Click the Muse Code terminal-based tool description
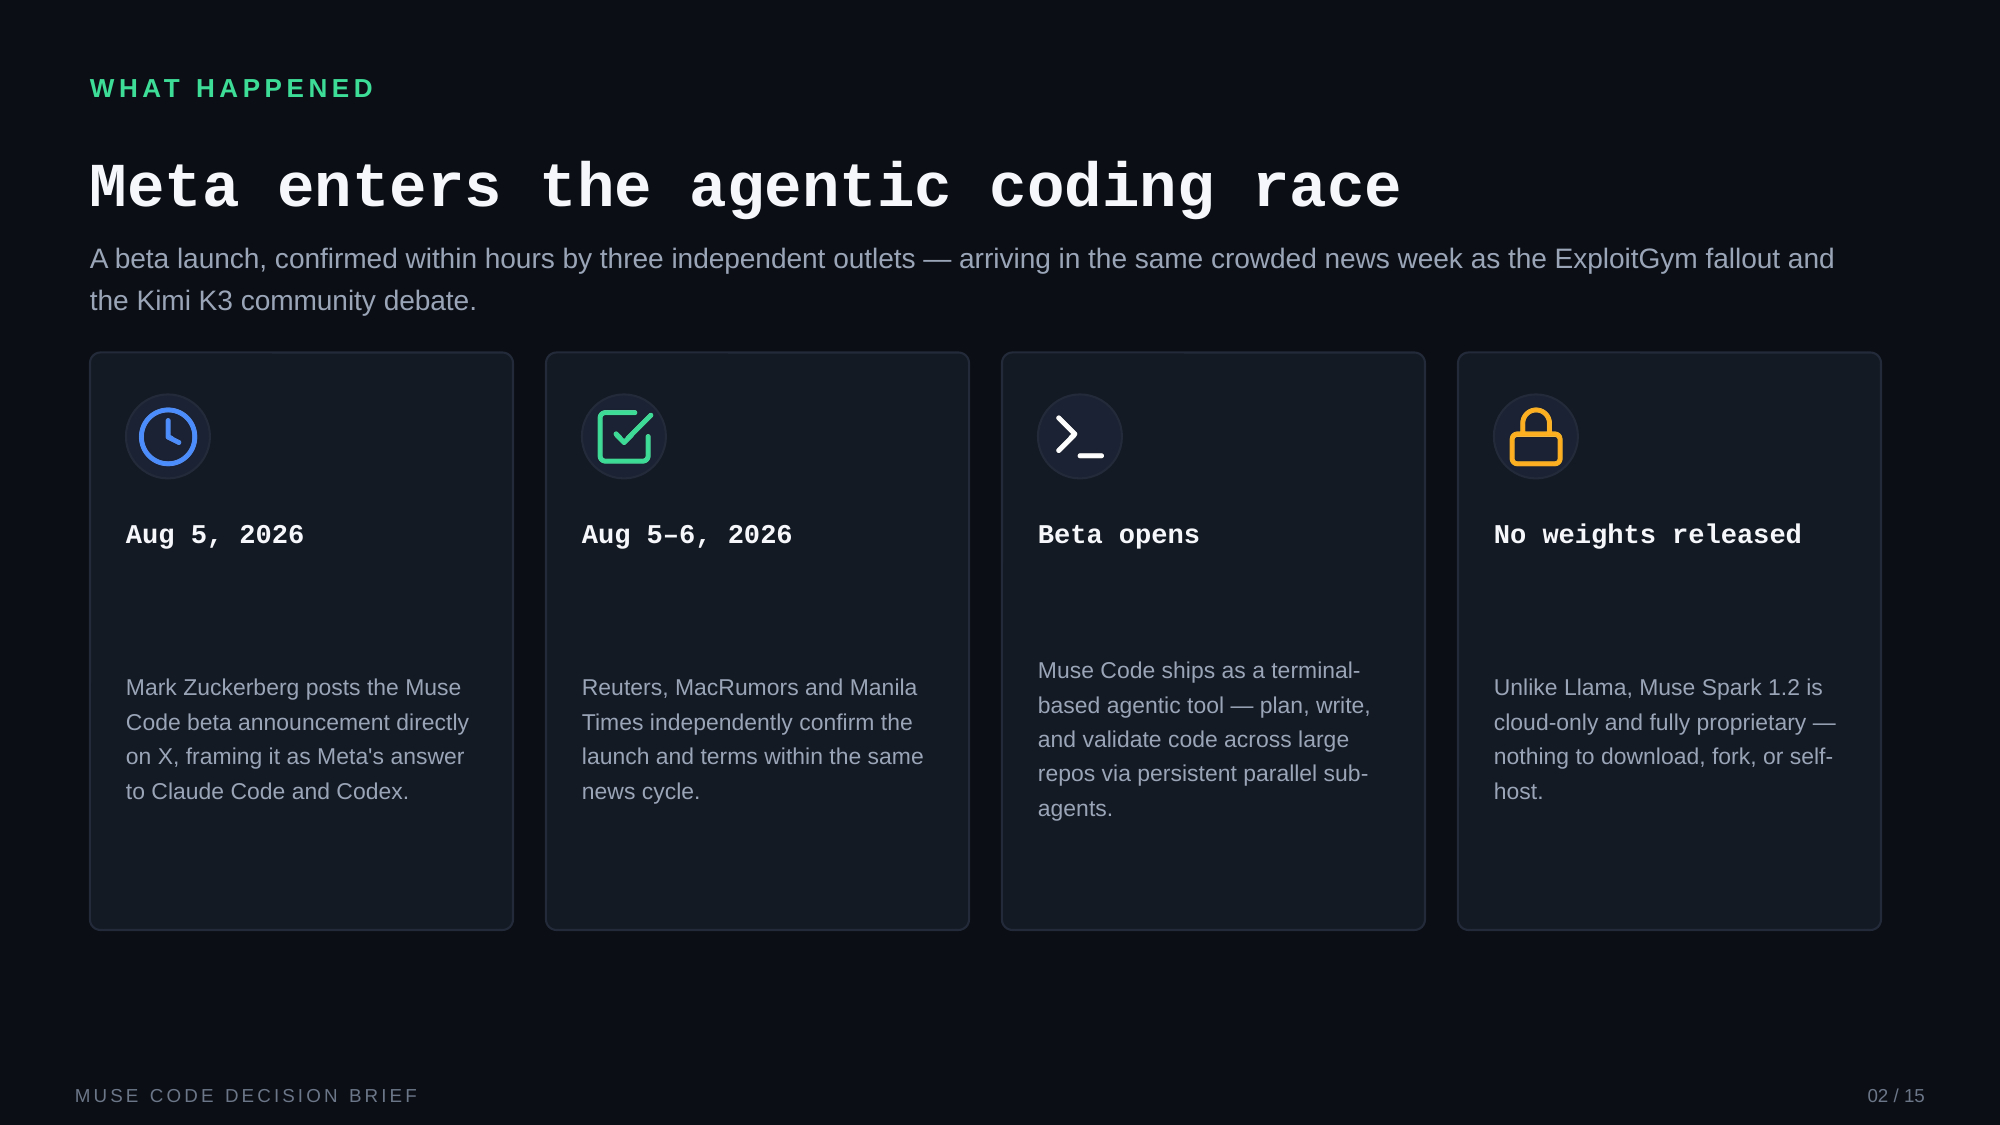 [1204, 740]
